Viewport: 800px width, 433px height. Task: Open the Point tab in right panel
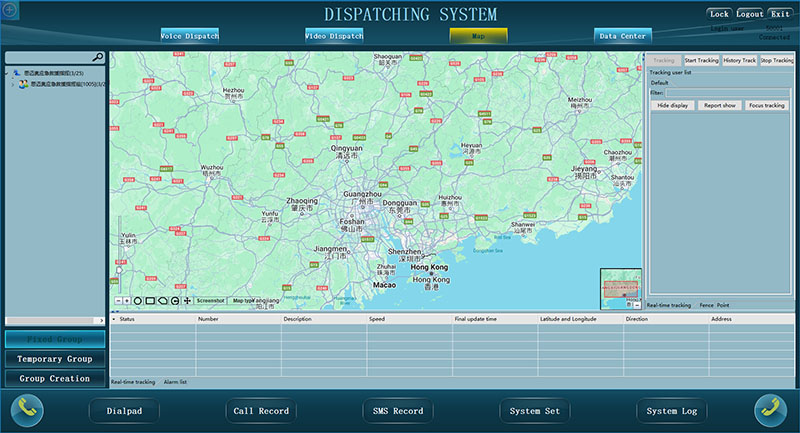point(723,305)
